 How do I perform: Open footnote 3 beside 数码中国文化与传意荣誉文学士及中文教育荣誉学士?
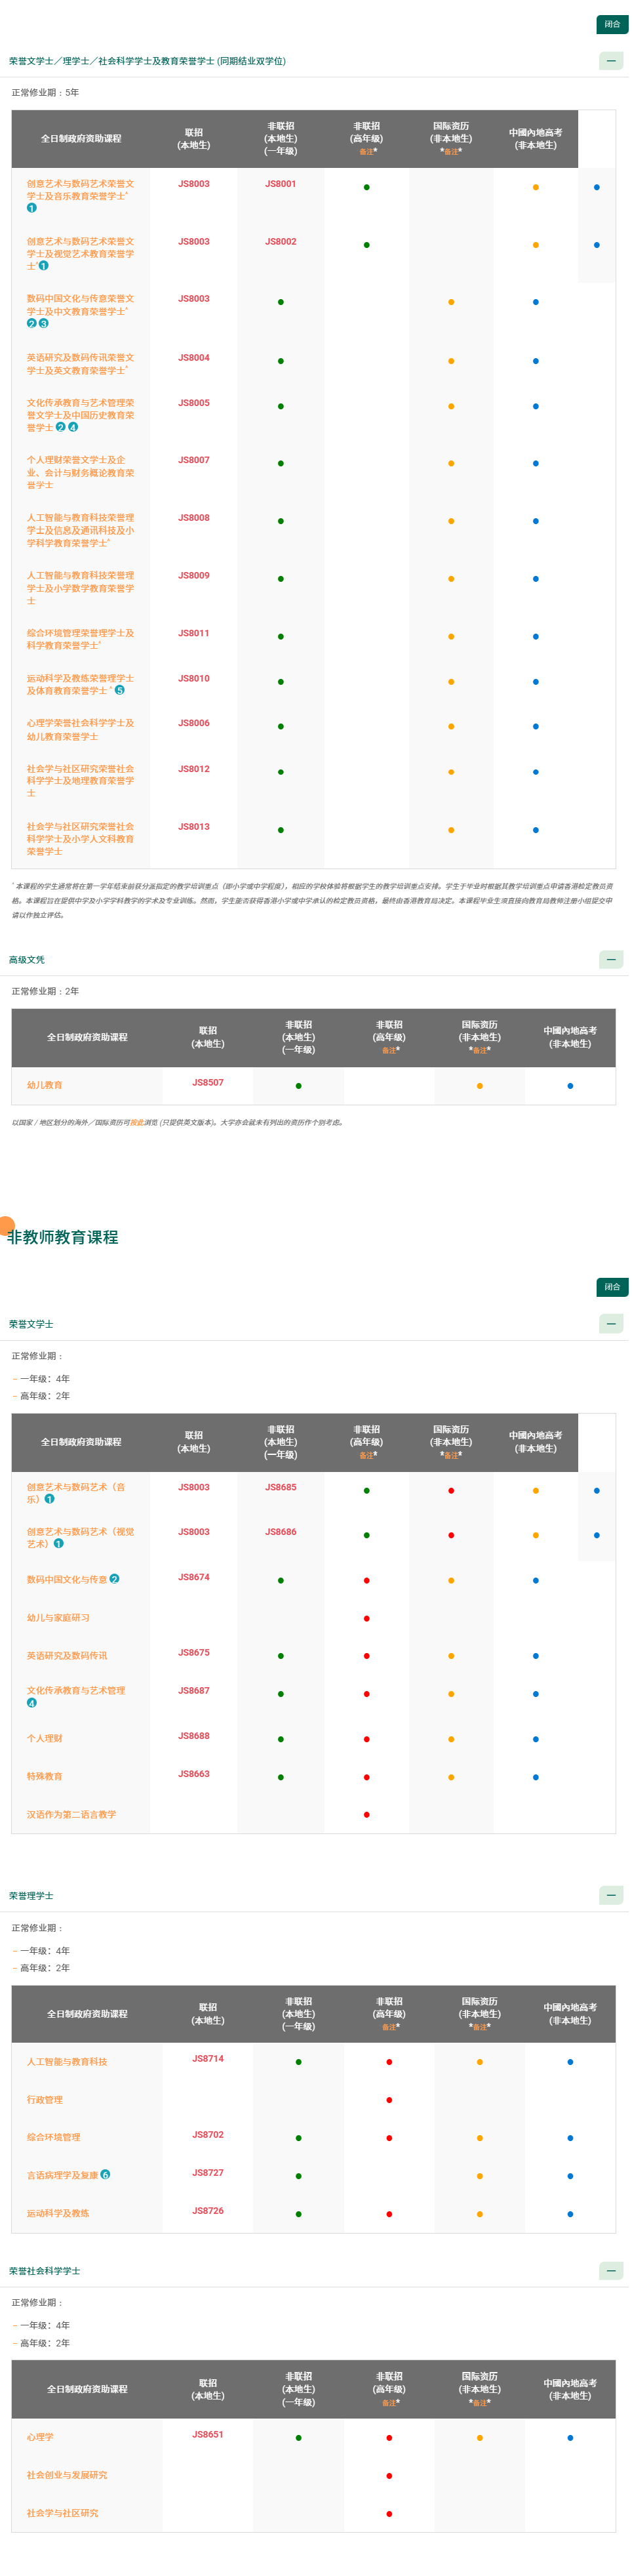44,323
